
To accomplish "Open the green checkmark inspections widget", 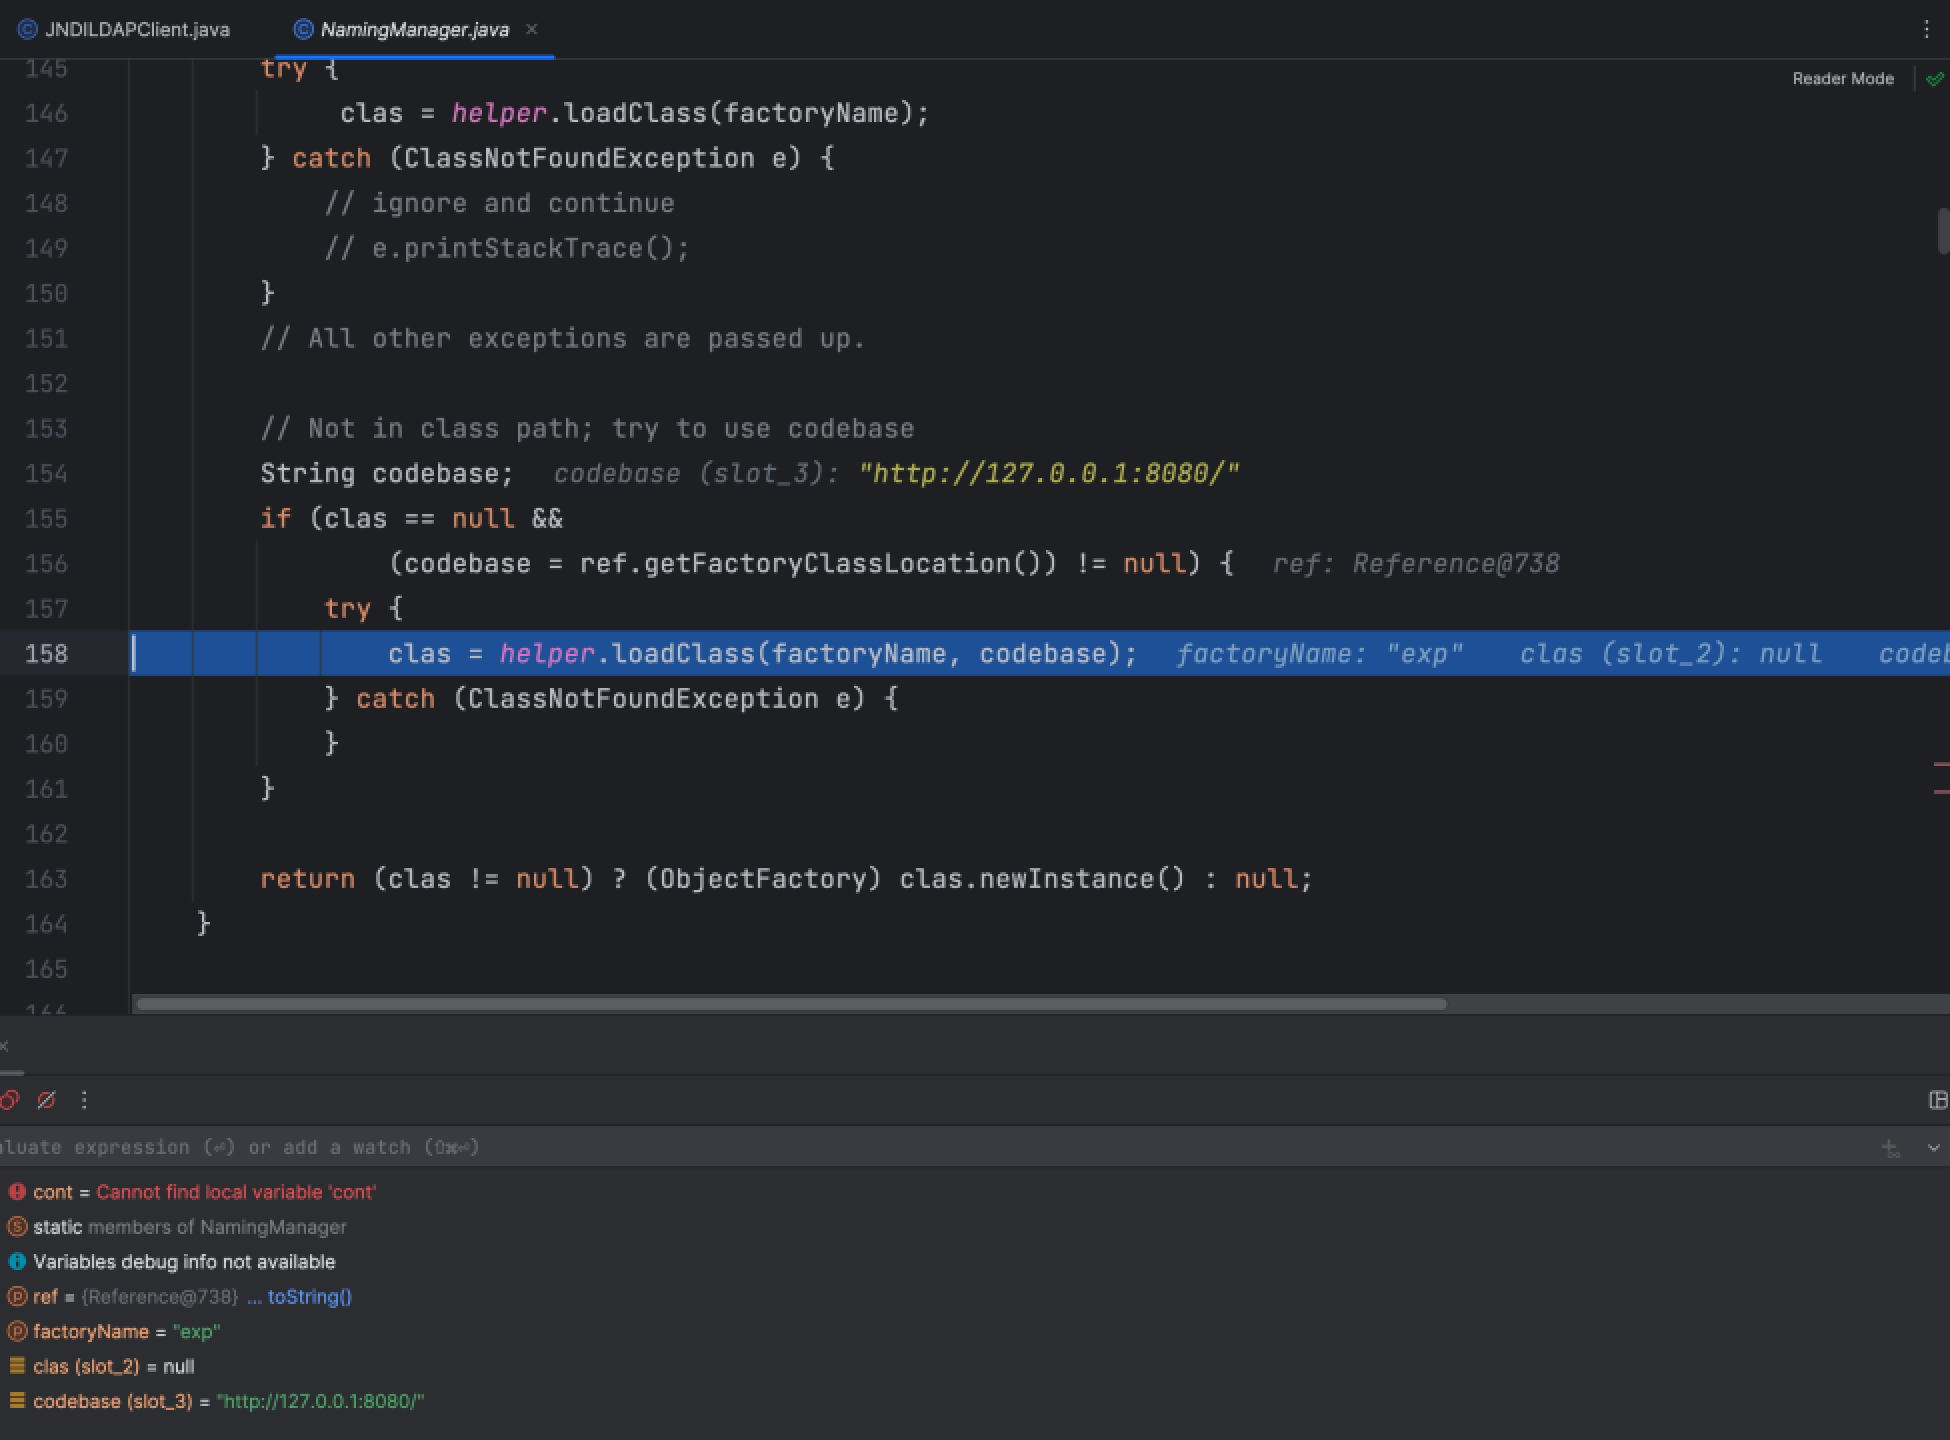I will tap(1934, 78).
